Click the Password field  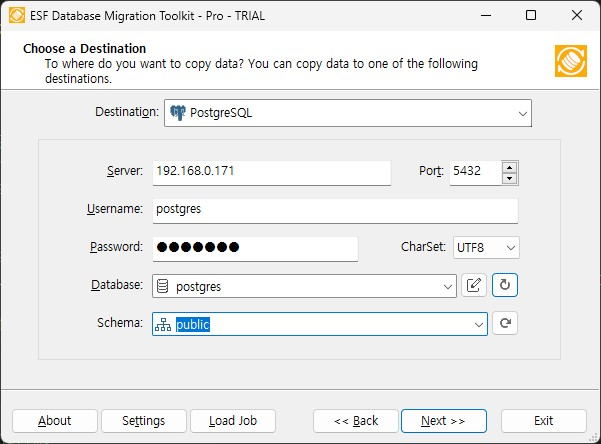click(255, 249)
